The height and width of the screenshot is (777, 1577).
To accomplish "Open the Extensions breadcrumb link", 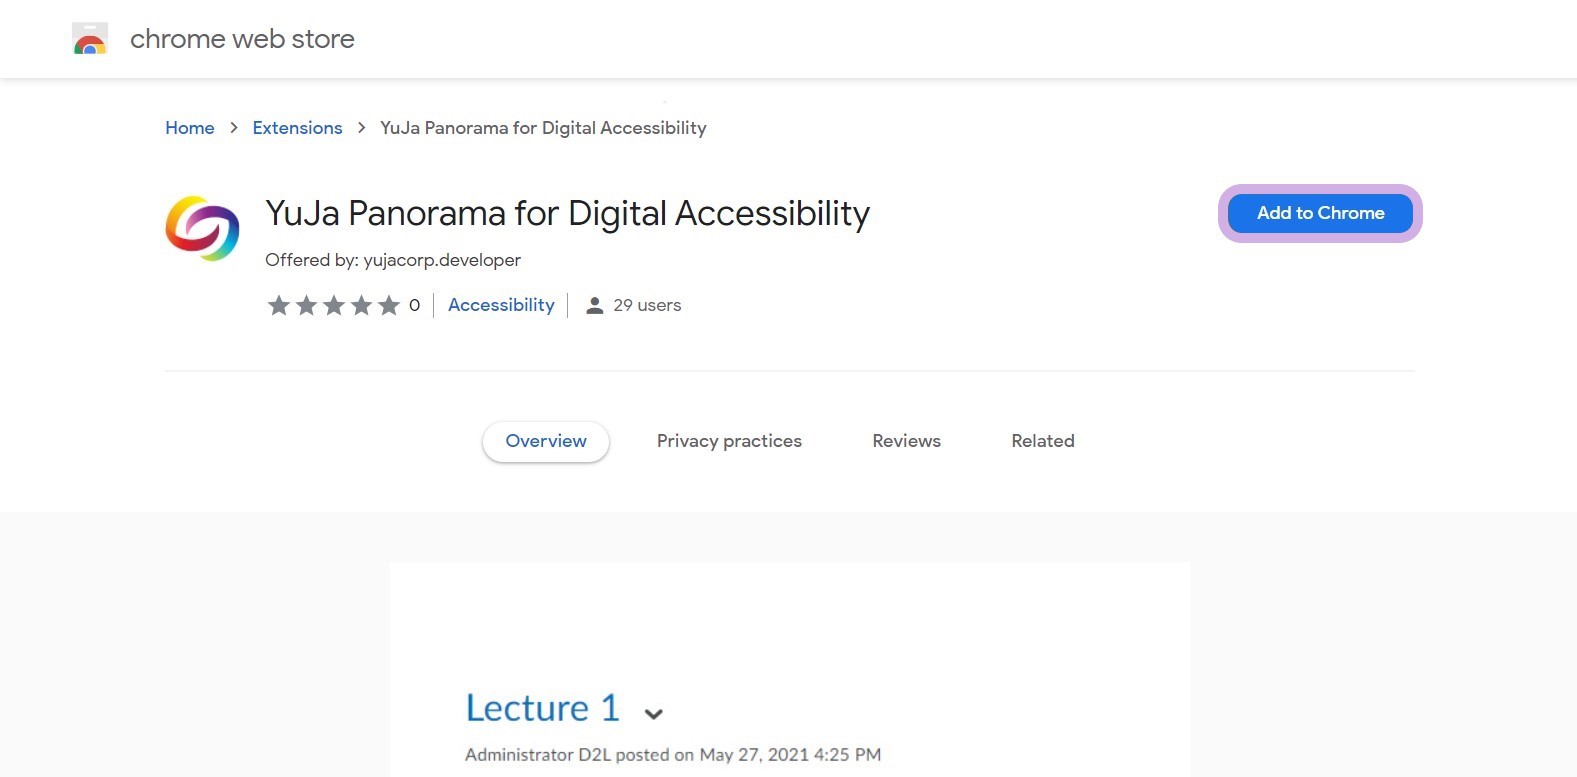I will pos(297,128).
